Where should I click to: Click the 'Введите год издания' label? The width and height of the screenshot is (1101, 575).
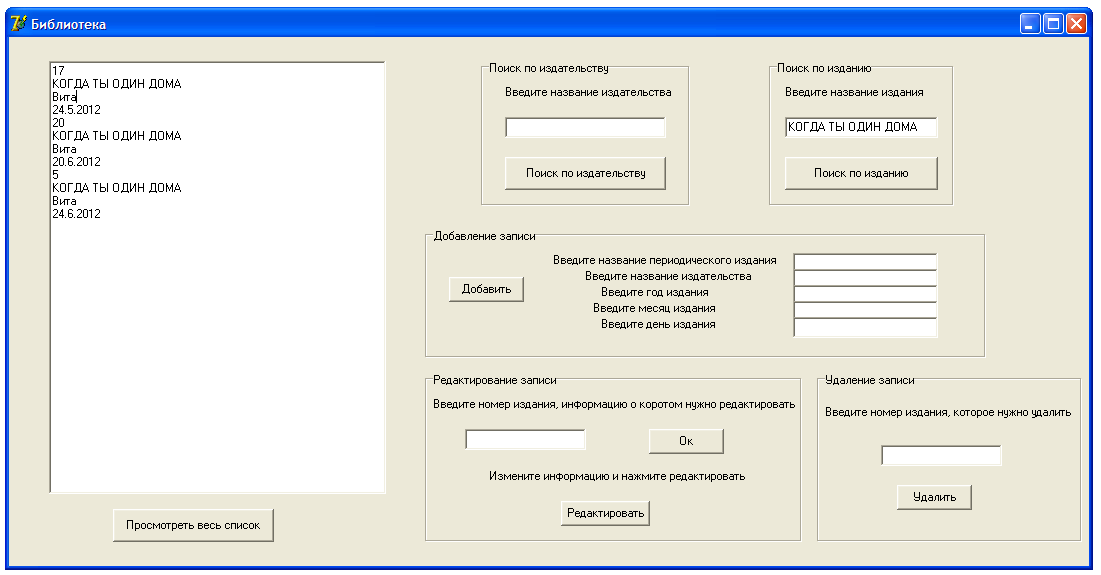[x=654, y=292]
